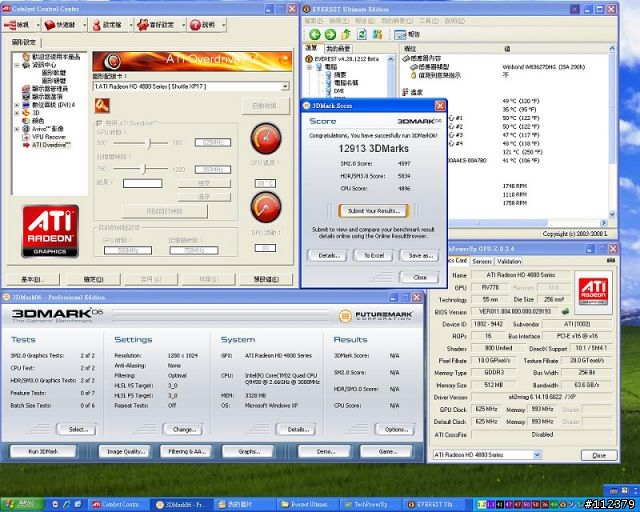Click EVEREST refresh icon
This screenshot has width=640, height=512.
pos(362,34)
